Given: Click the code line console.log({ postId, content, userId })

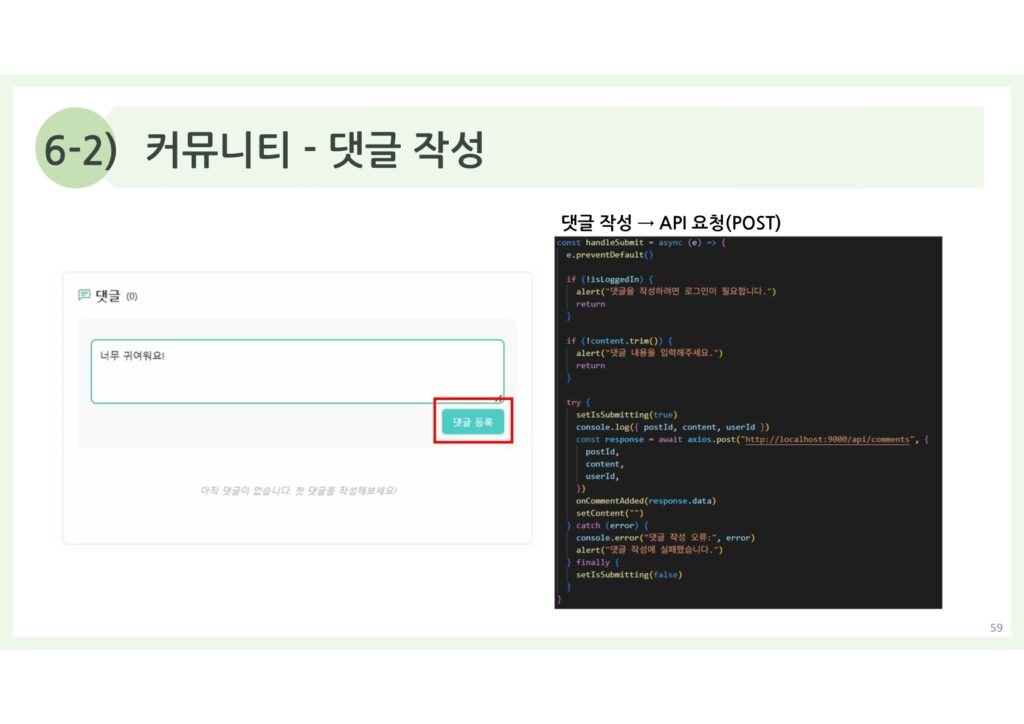Looking at the screenshot, I should point(672,427).
